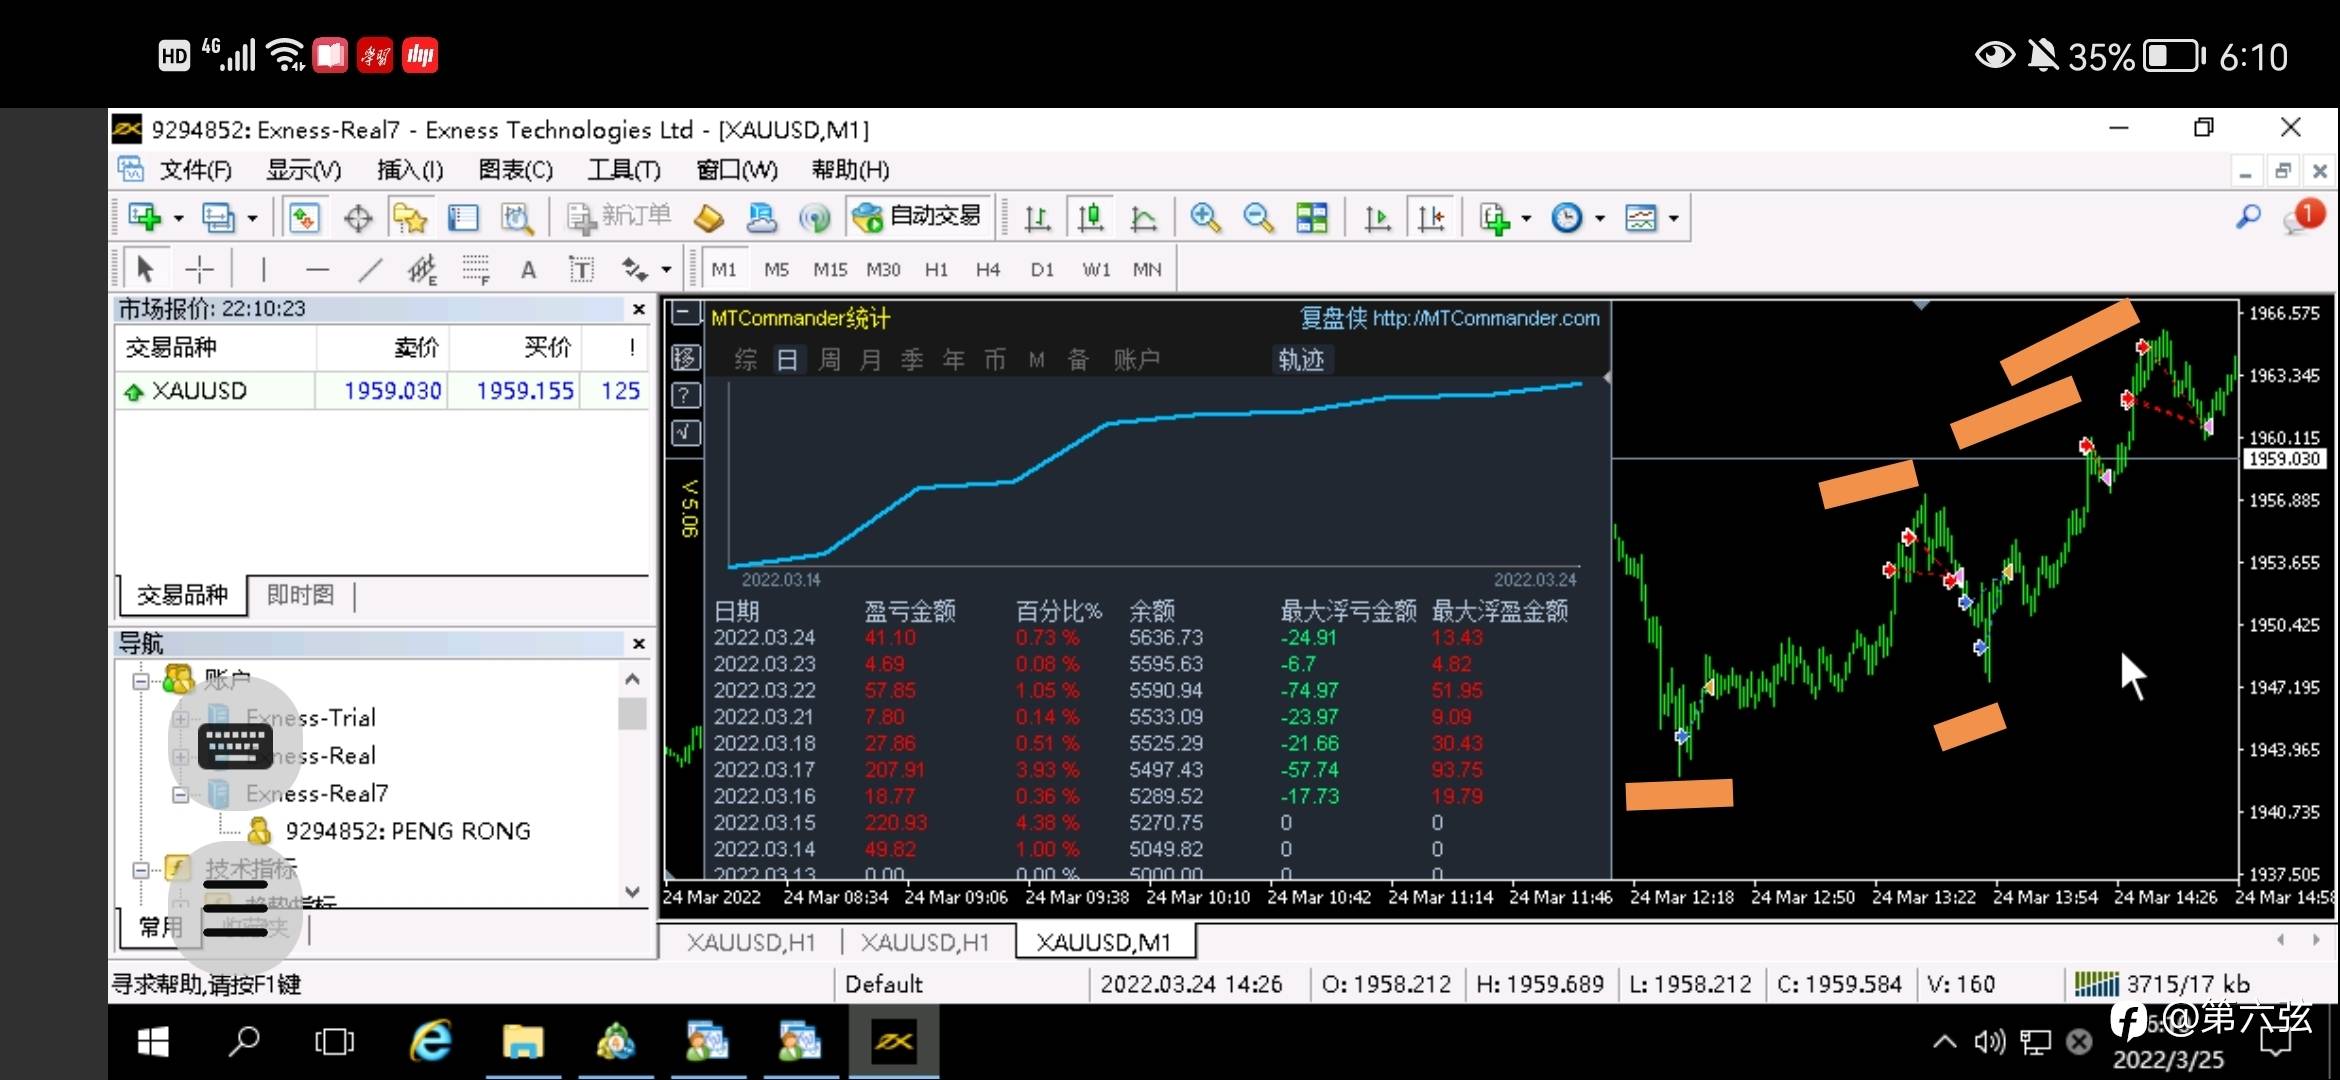Click the text label 'A' tool
Screen dimensions: 2340x1080
528,269
